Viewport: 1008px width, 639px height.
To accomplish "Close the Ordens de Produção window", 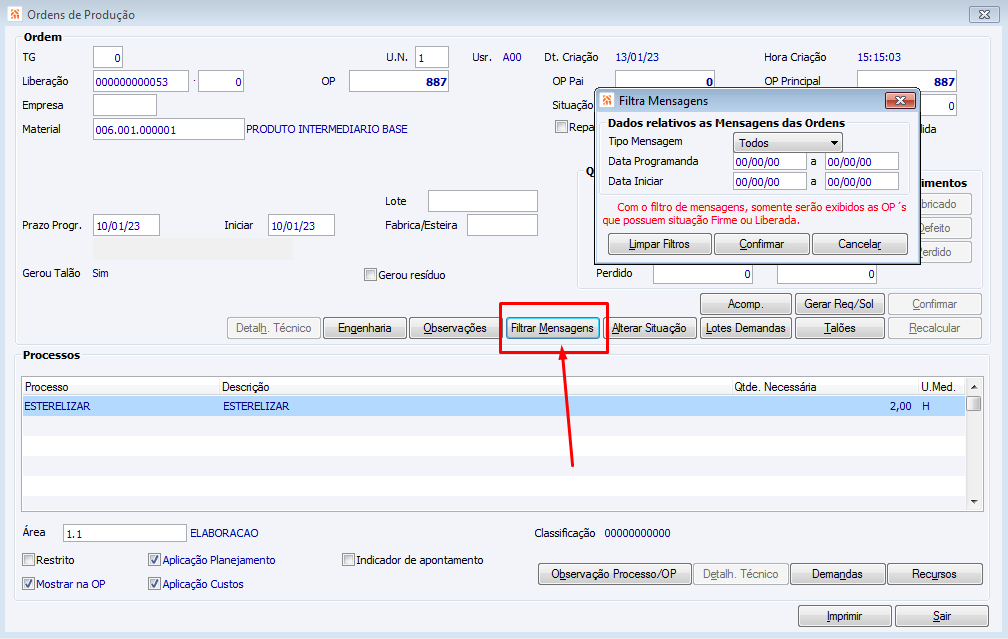I will point(984,14).
